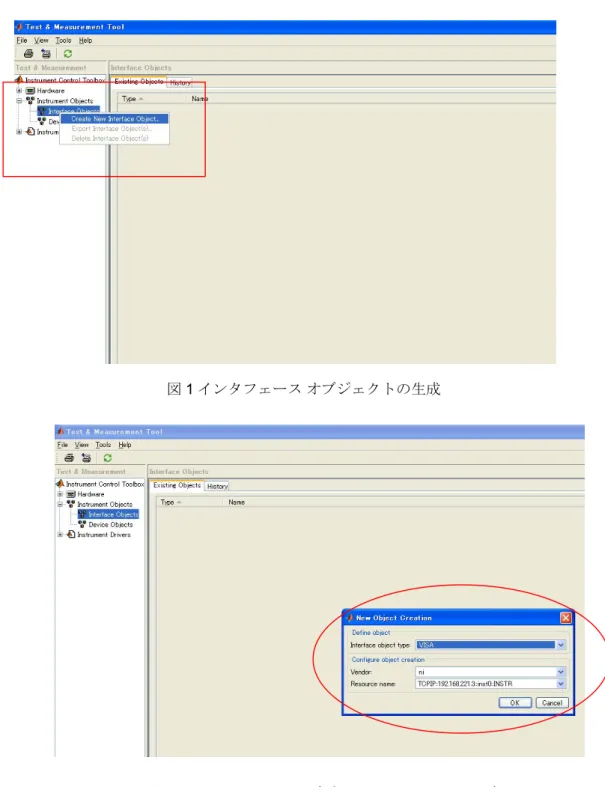Sort by Type column in the lower window

click(171, 502)
